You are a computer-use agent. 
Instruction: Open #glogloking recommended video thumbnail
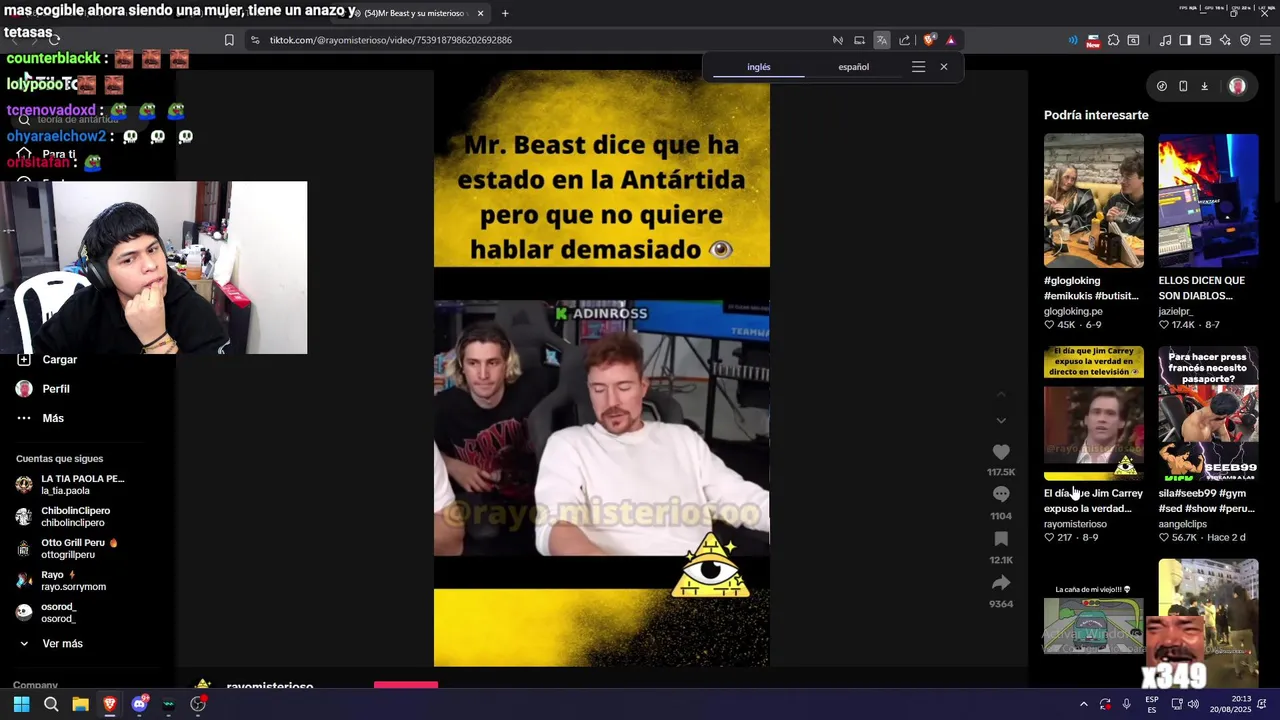(x=1093, y=201)
